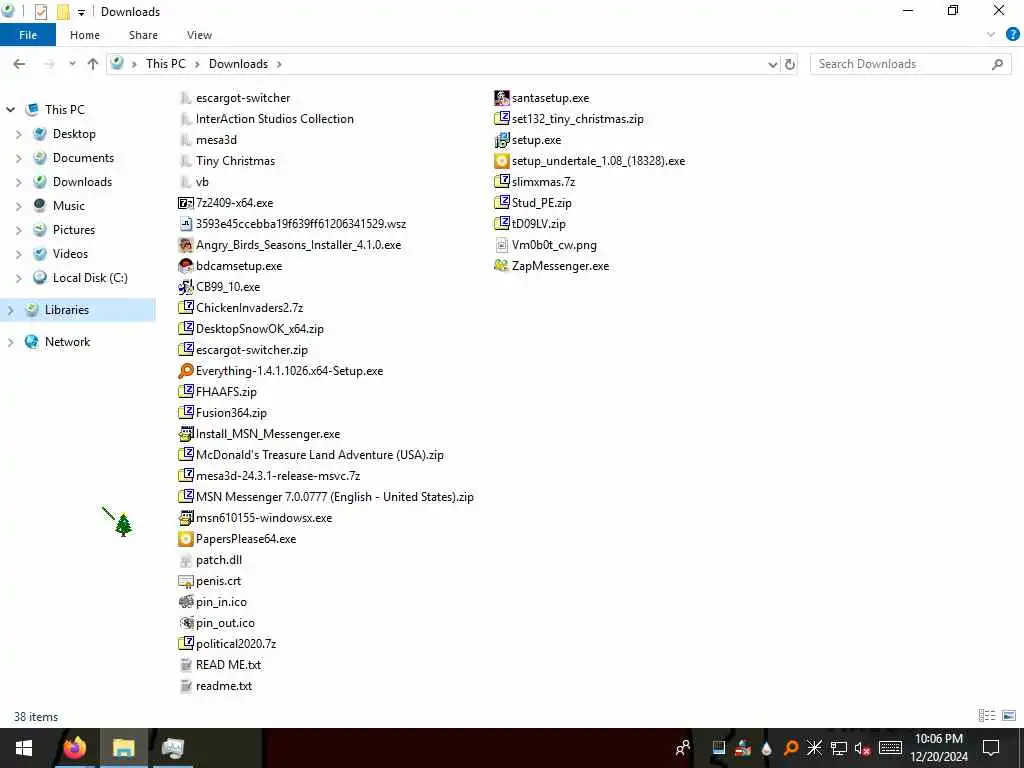This screenshot has height=768, width=1024.
Task: Click the taskbar clock and date
Action: coord(939,748)
